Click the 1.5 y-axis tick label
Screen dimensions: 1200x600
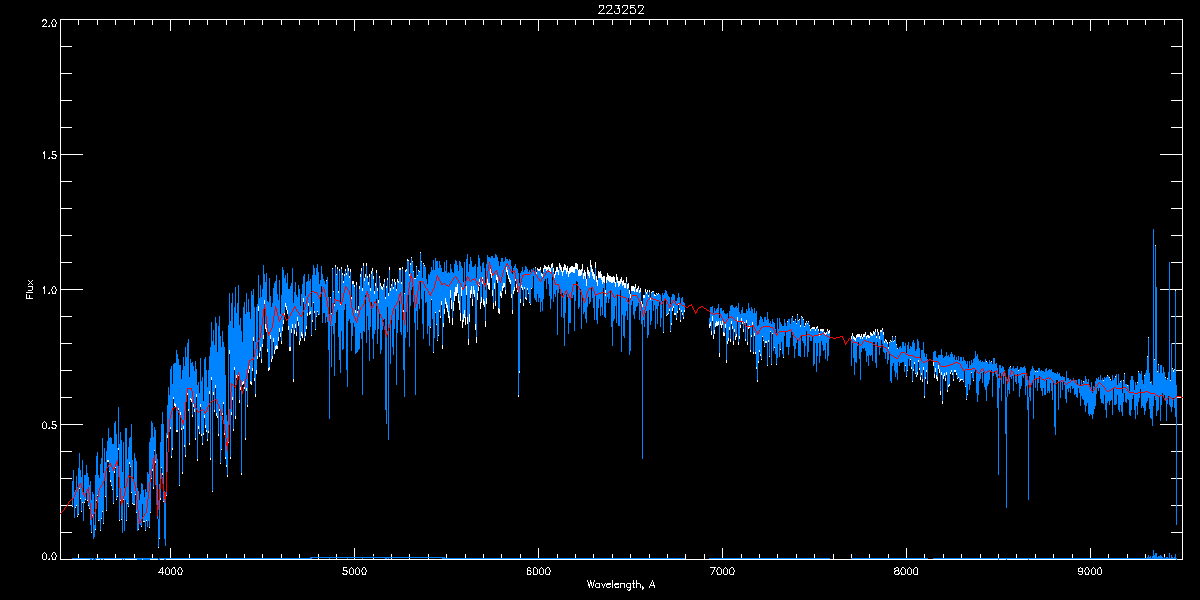46,155
